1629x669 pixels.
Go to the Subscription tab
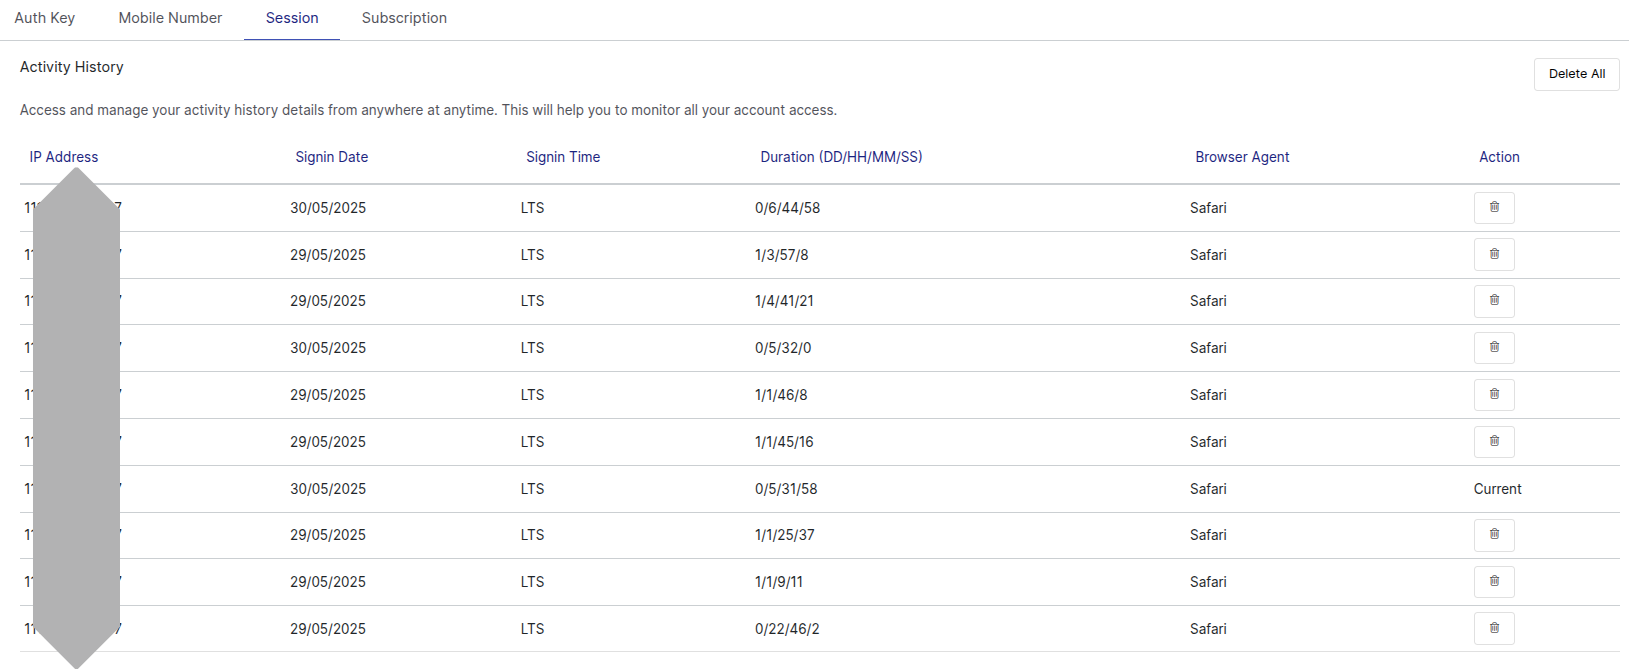(x=404, y=18)
